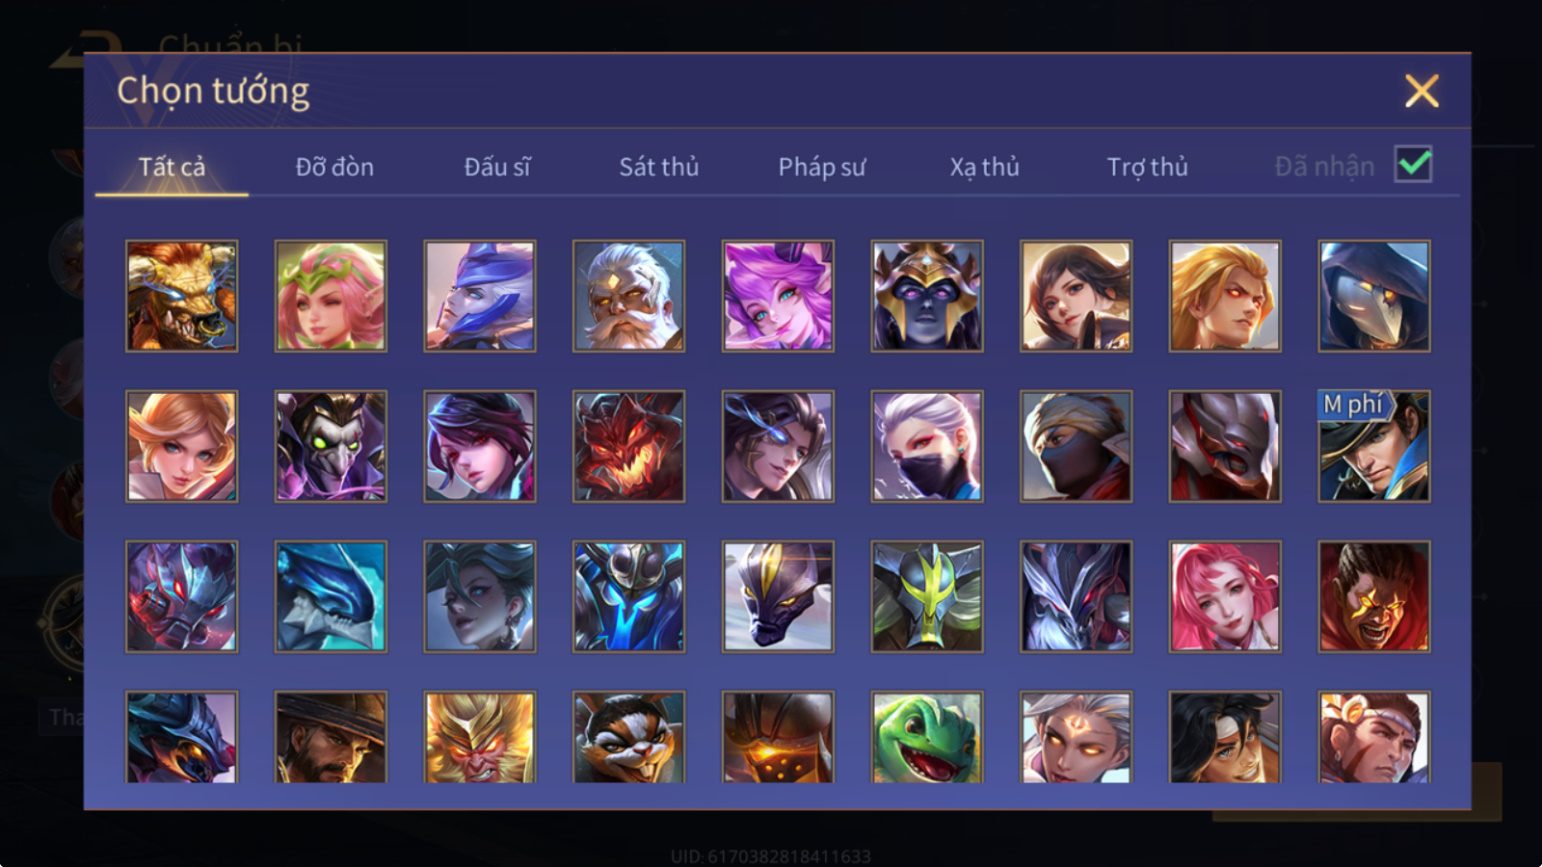Switch to the 'Trợ thủ' tab
The height and width of the screenshot is (867, 1542).
click(x=1147, y=167)
